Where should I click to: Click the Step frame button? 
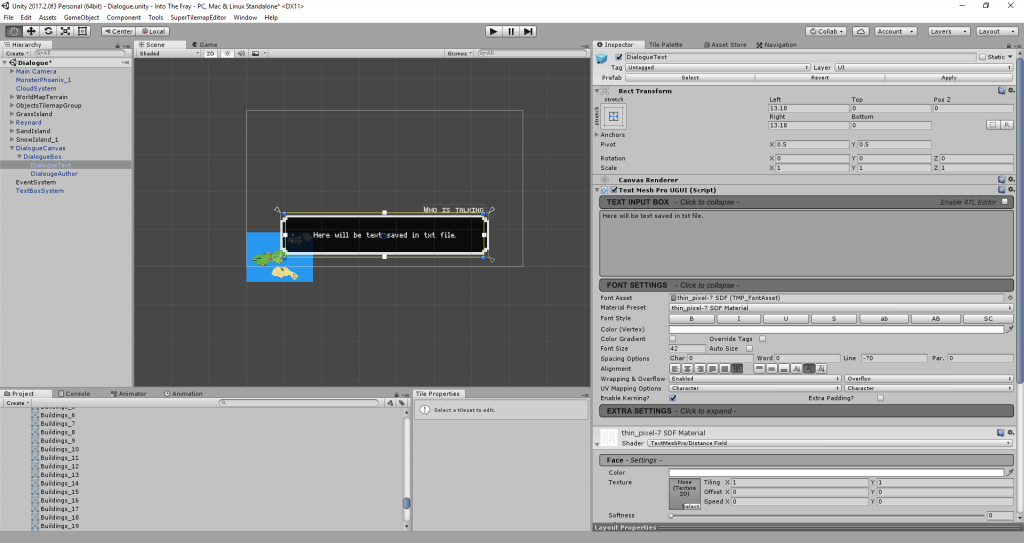coord(530,31)
